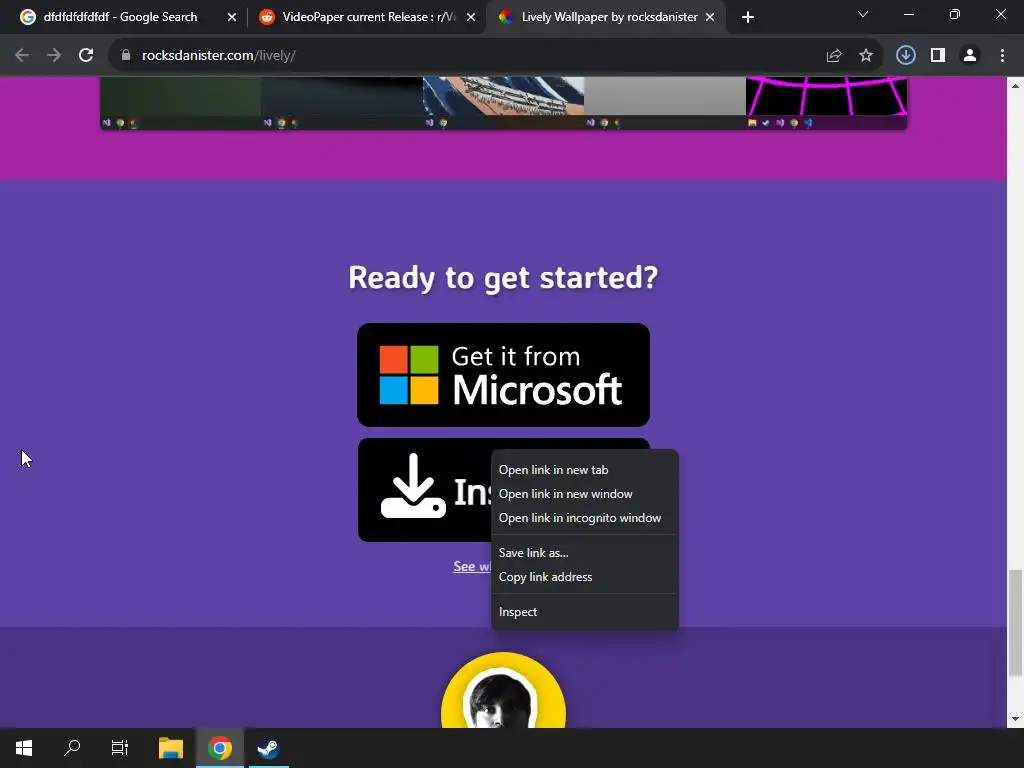This screenshot has width=1024, height=768.
Task: View site security lock info
Action: click(126, 56)
